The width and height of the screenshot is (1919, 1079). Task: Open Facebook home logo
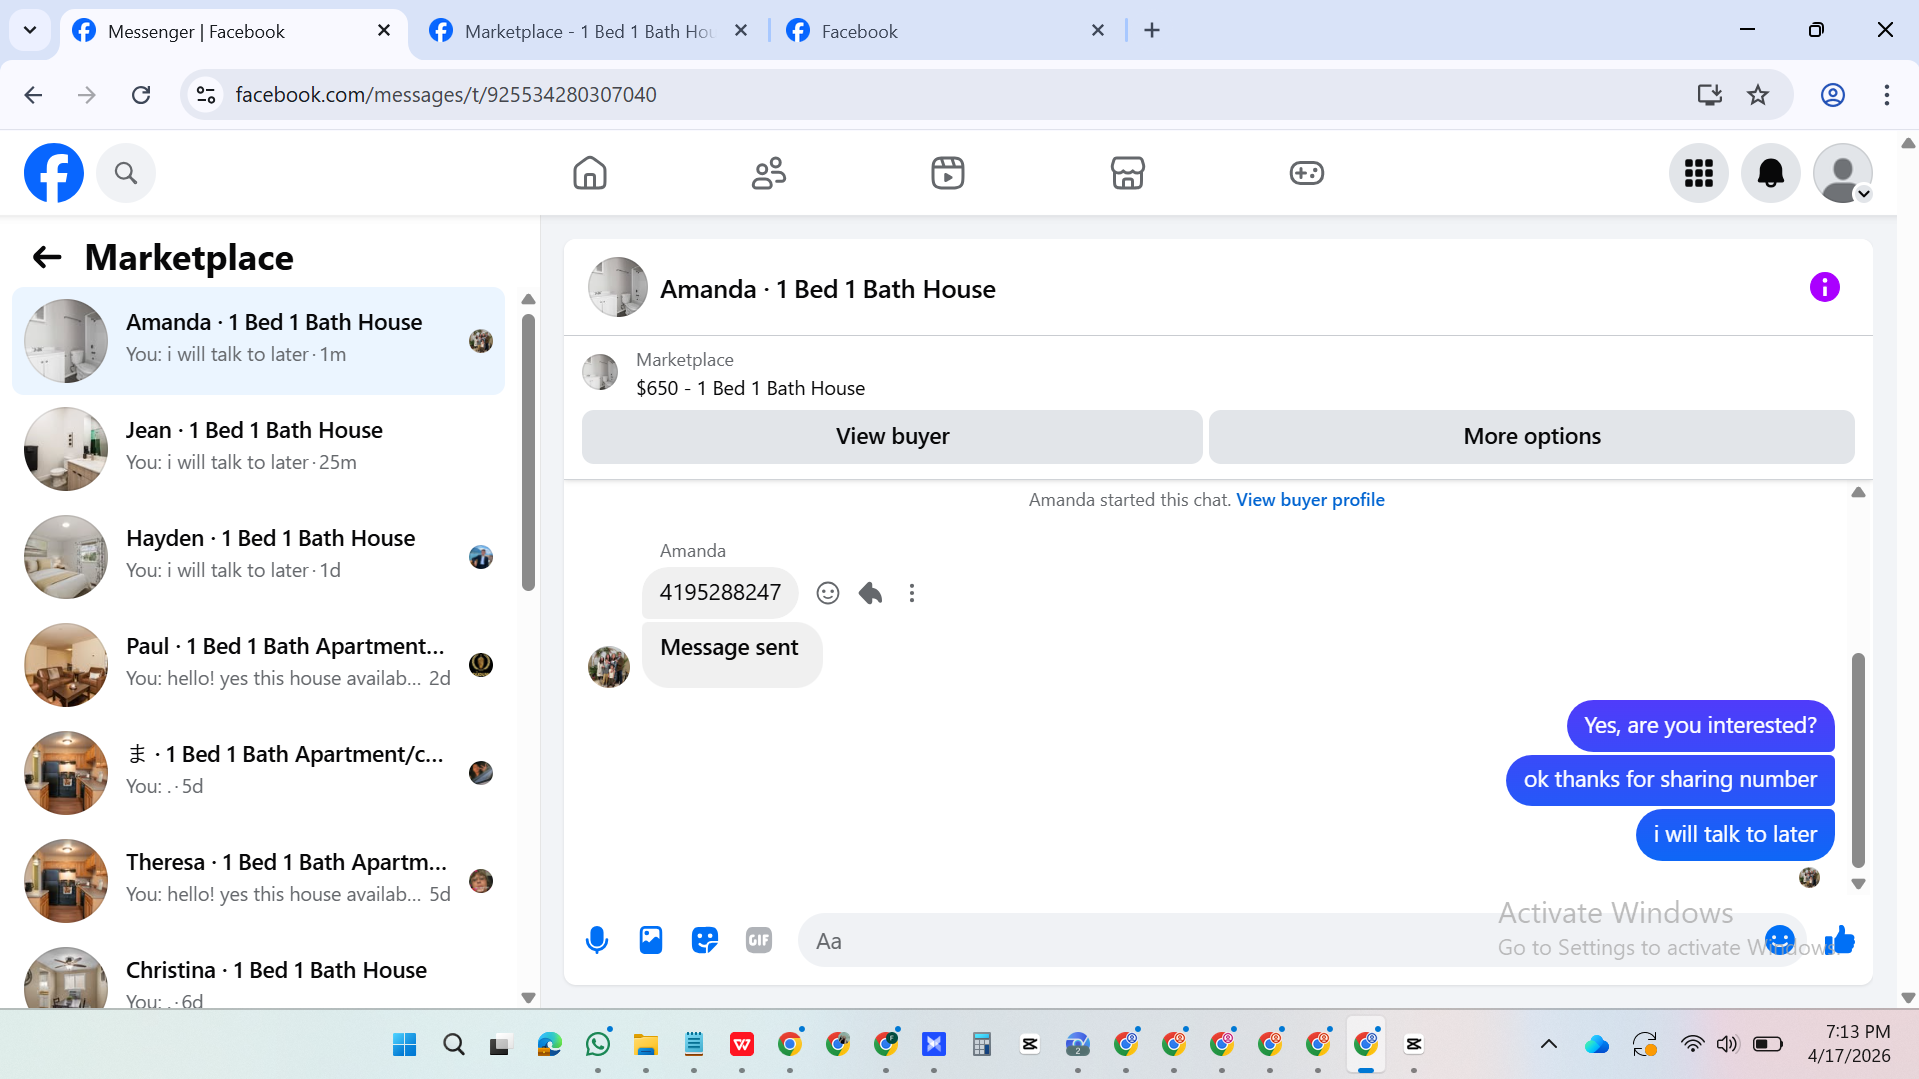coord(54,173)
